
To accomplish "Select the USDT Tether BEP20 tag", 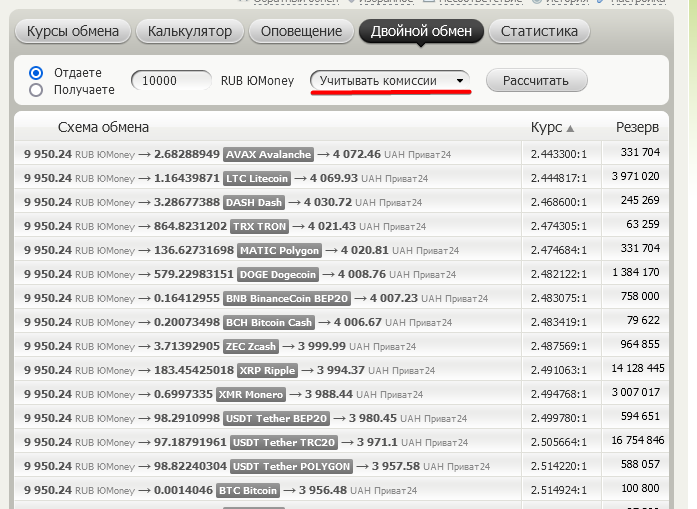I will pos(276,418).
